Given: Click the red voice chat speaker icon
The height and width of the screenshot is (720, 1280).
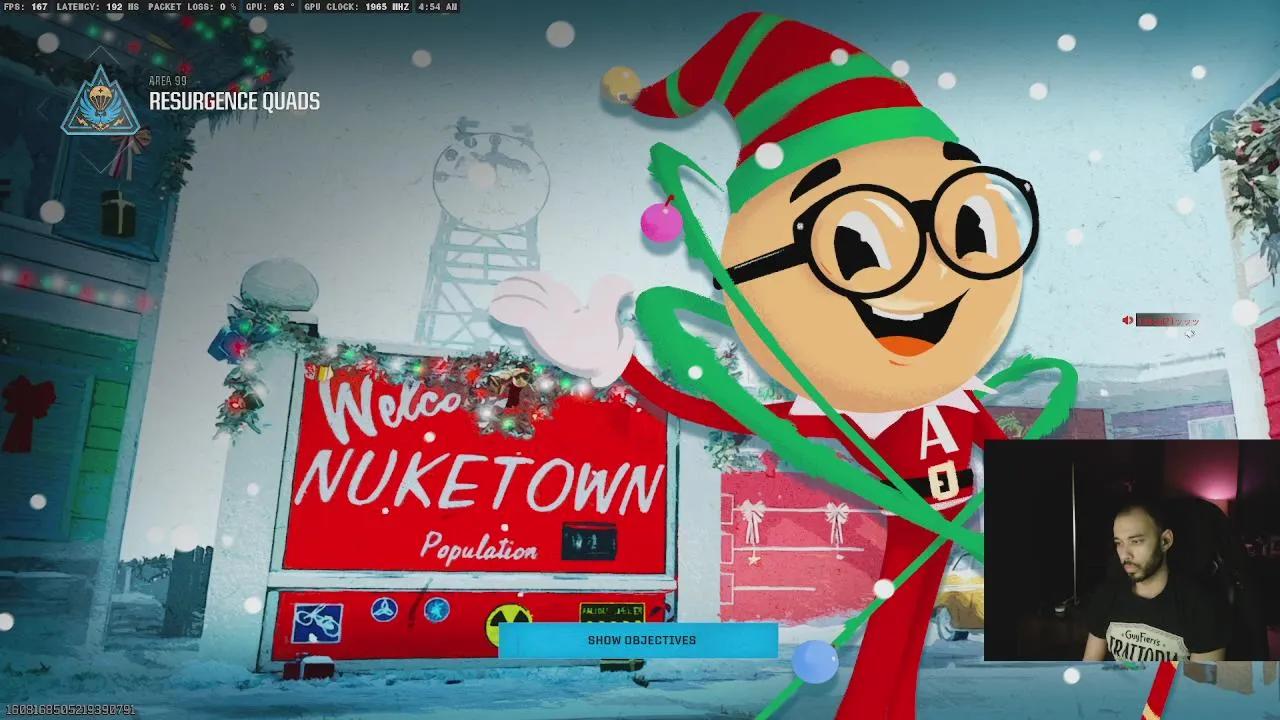Looking at the screenshot, I should 1128,320.
